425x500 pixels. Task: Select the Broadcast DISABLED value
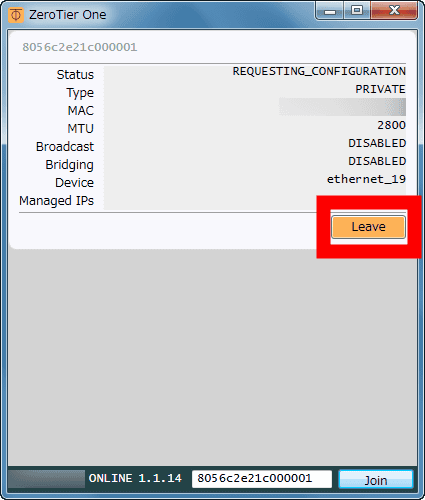click(x=377, y=143)
